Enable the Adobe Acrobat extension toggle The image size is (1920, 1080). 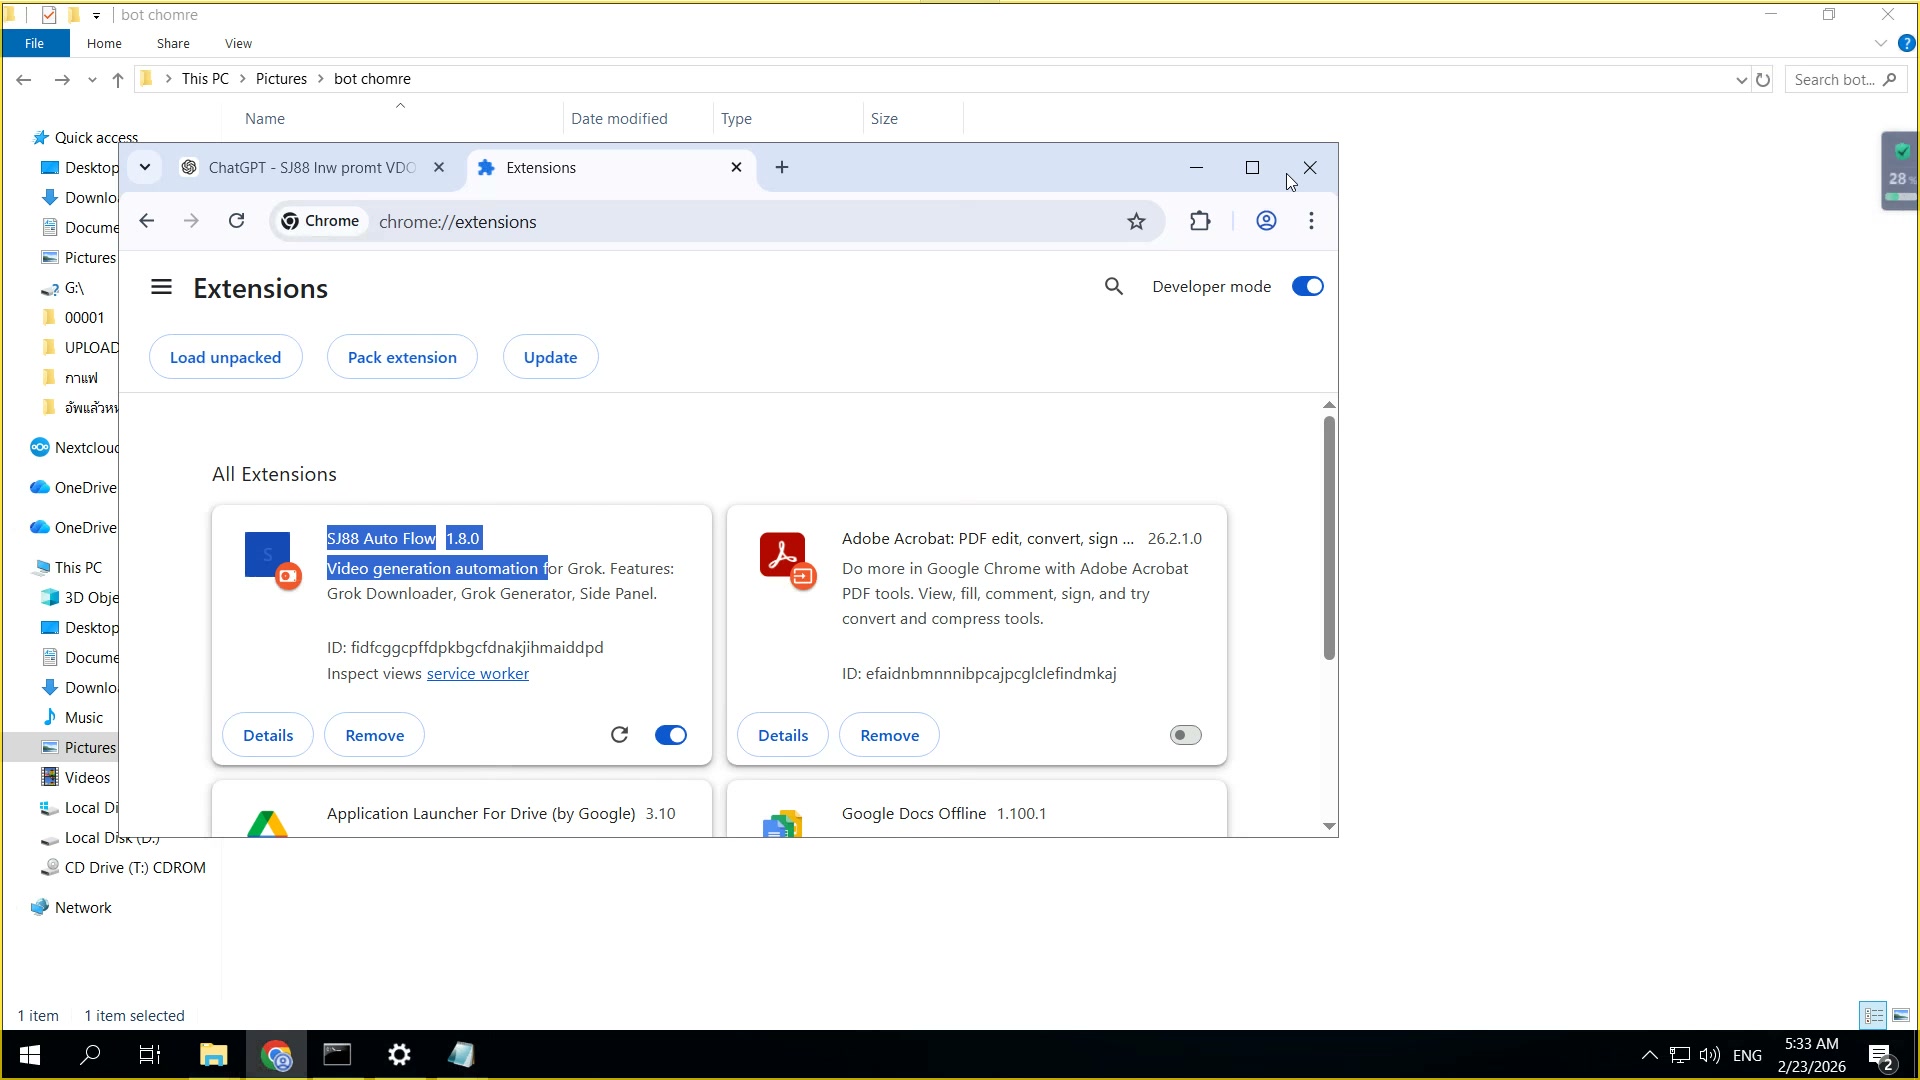(1185, 735)
